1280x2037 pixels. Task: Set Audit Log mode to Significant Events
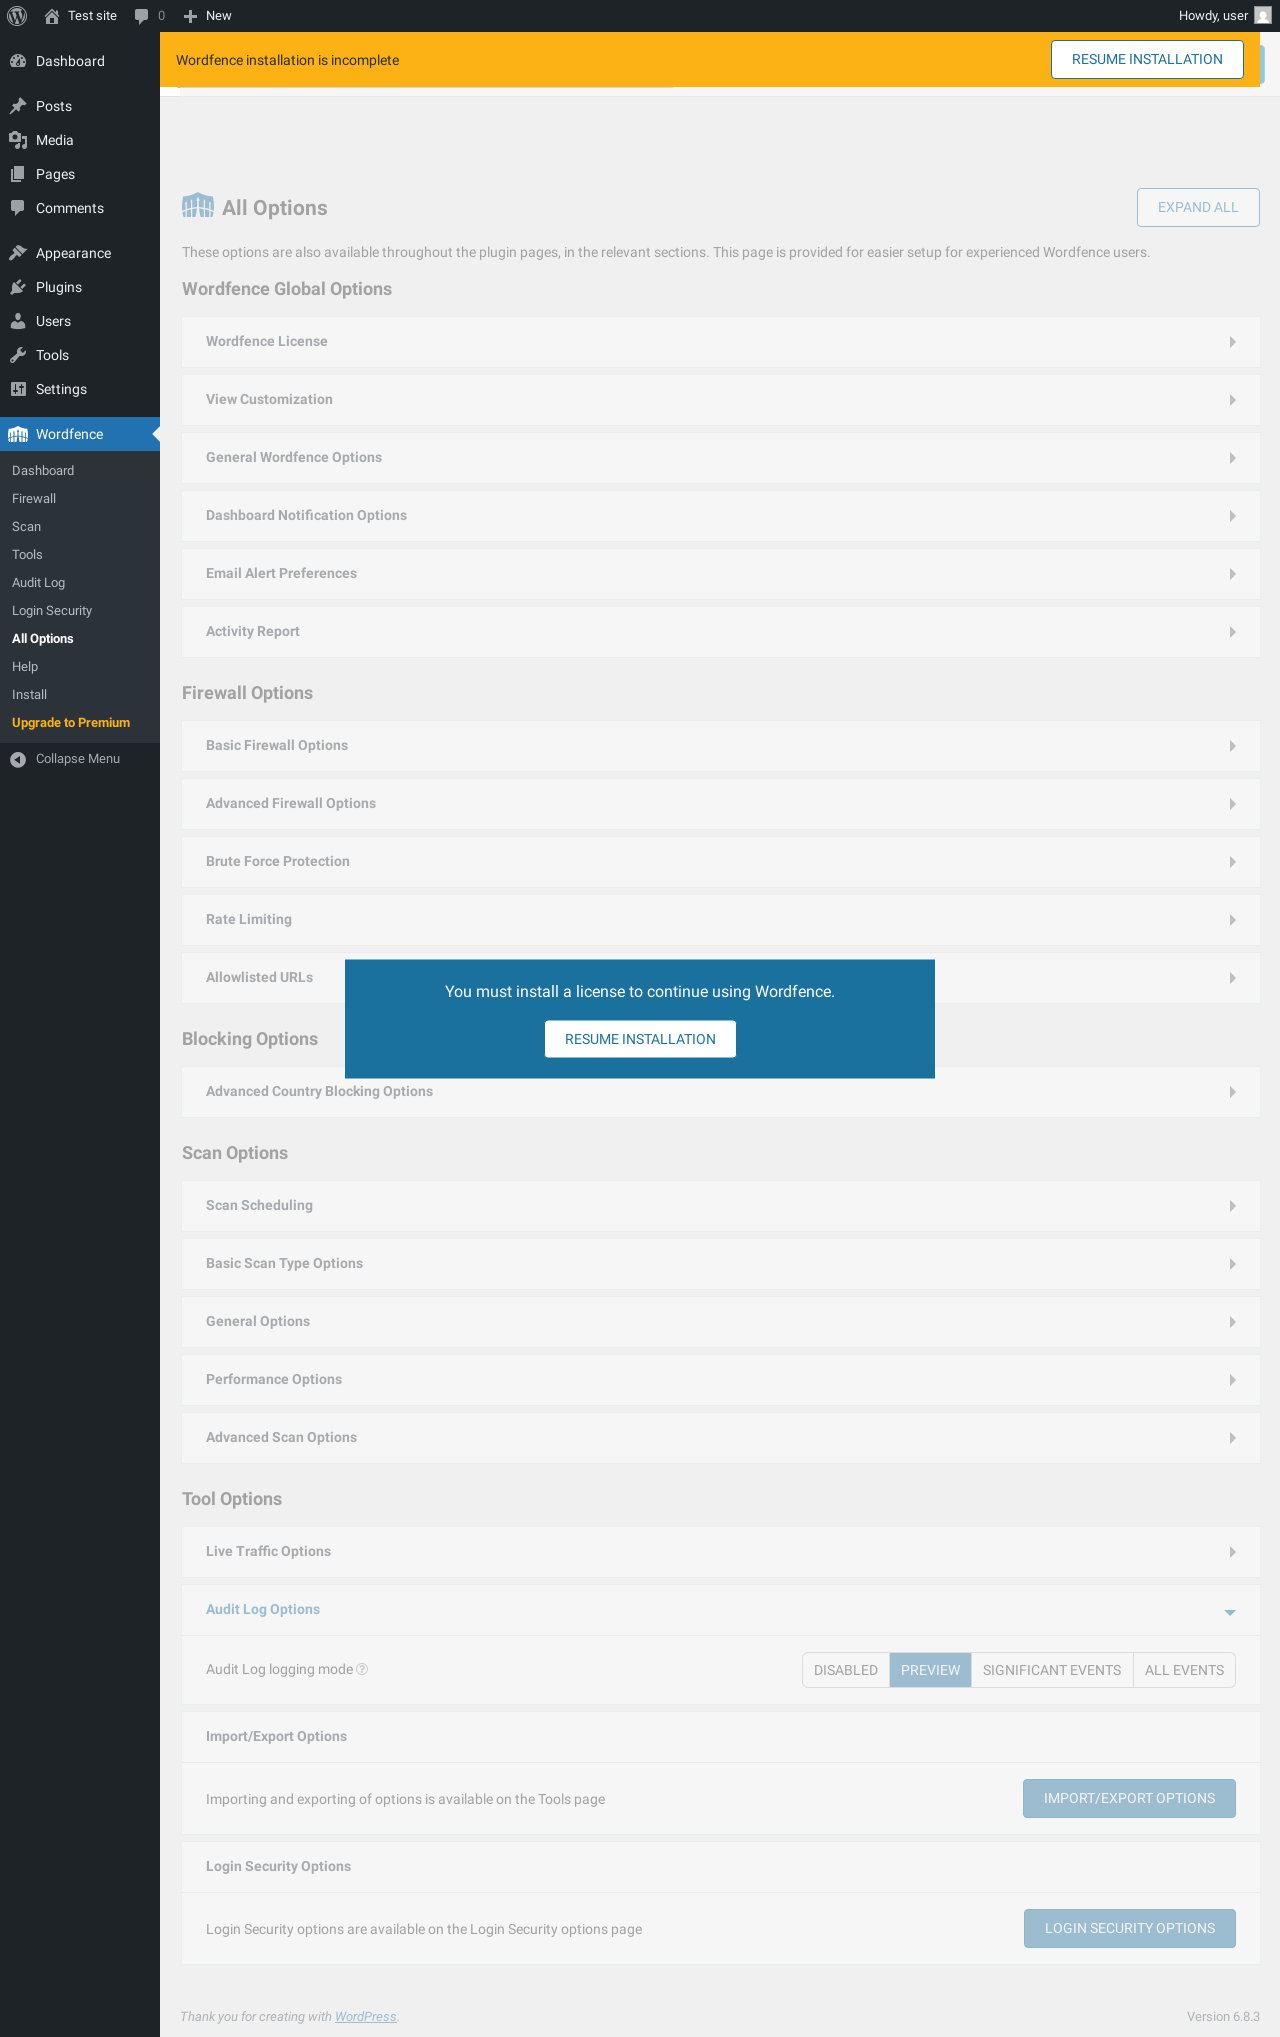click(x=1052, y=1670)
